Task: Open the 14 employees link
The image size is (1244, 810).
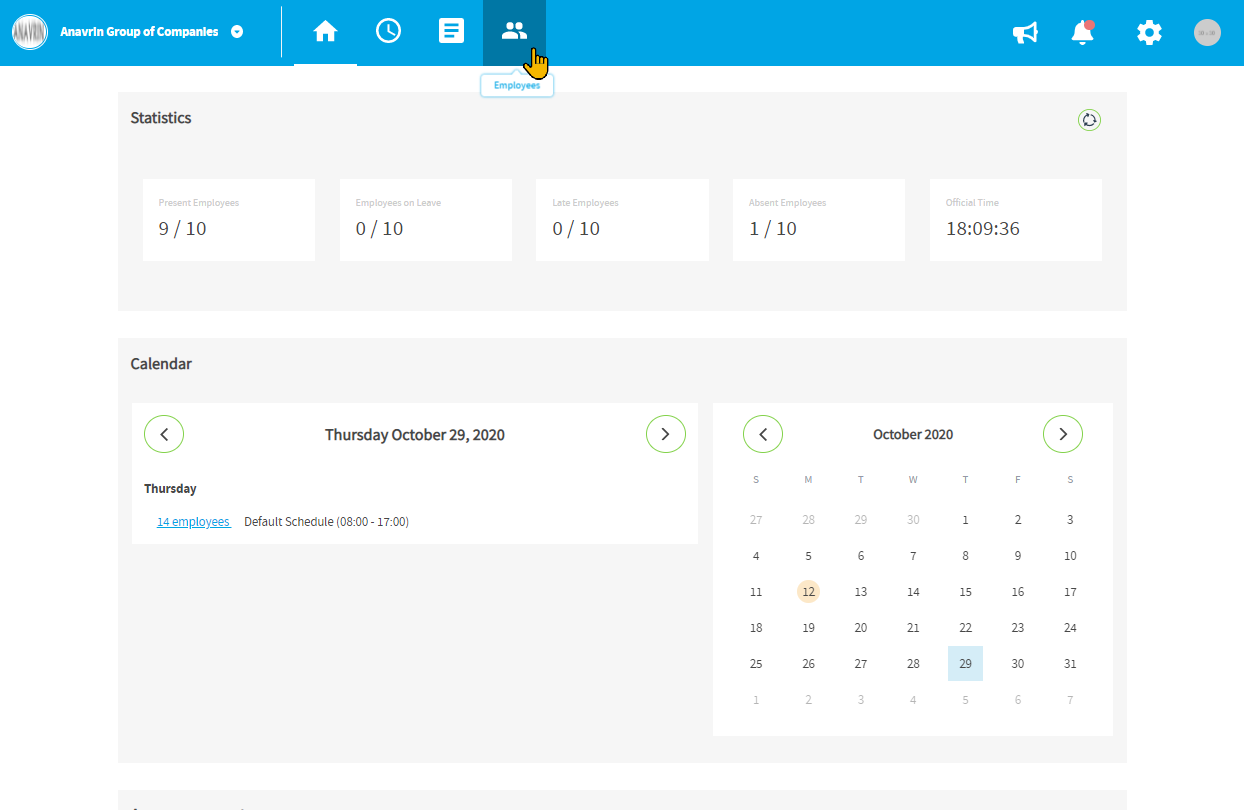Action: click(194, 522)
